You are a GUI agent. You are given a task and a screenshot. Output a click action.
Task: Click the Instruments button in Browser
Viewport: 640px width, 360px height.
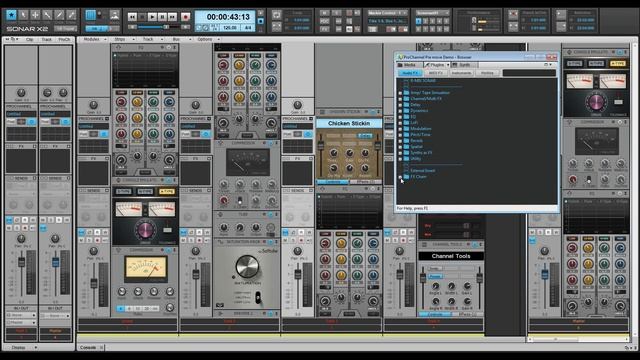click(461, 73)
